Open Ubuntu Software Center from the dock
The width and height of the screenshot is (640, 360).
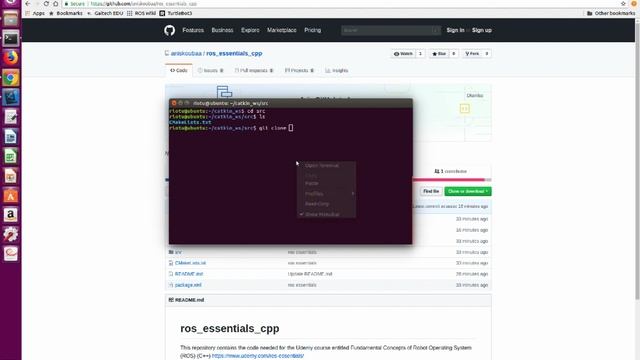11,196
